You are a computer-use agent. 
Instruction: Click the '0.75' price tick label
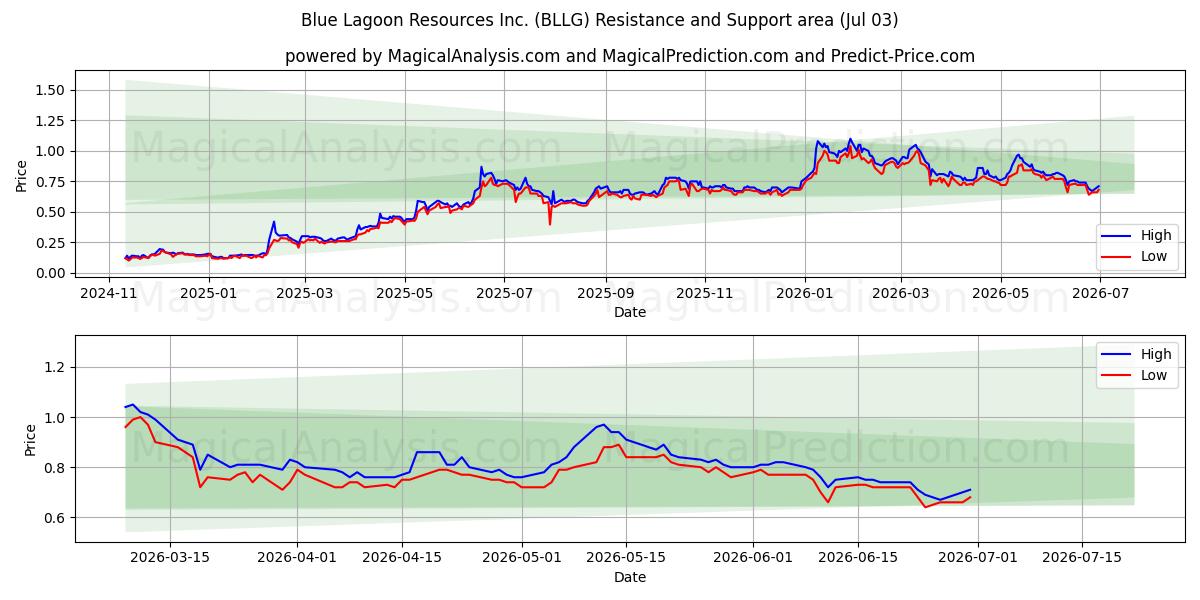pyautogui.click(x=50, y=182)
